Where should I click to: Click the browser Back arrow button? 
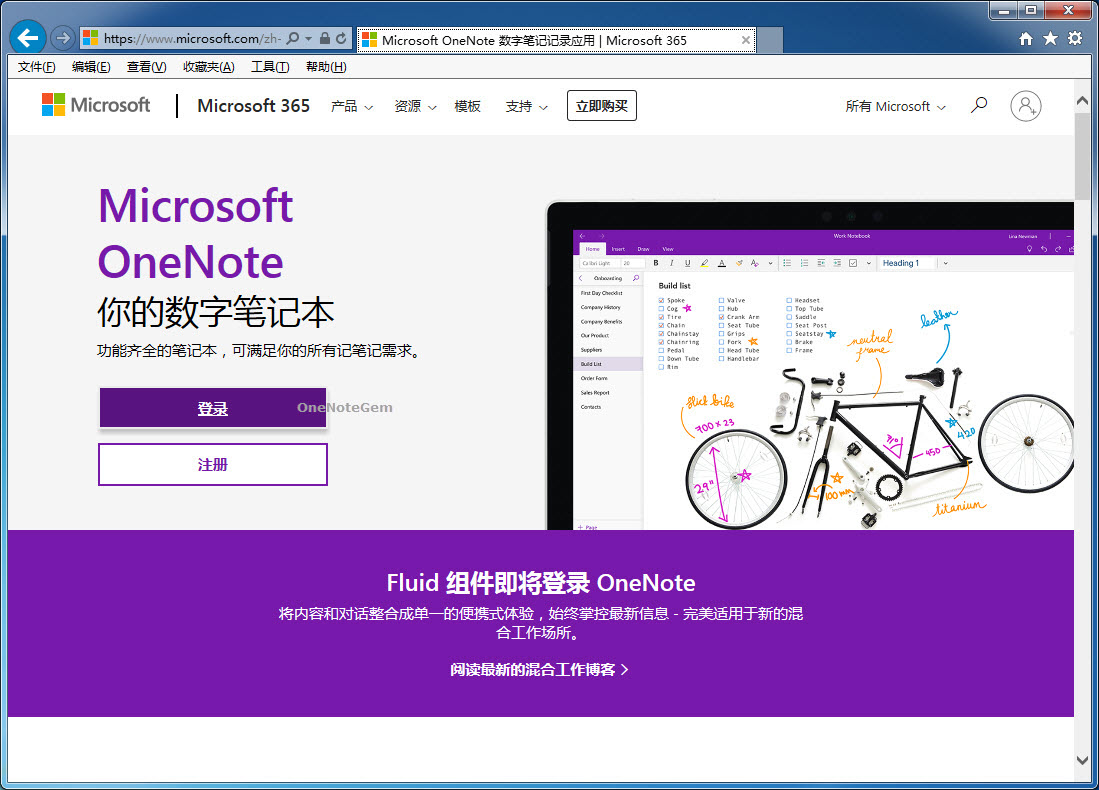tap(28, 37)
